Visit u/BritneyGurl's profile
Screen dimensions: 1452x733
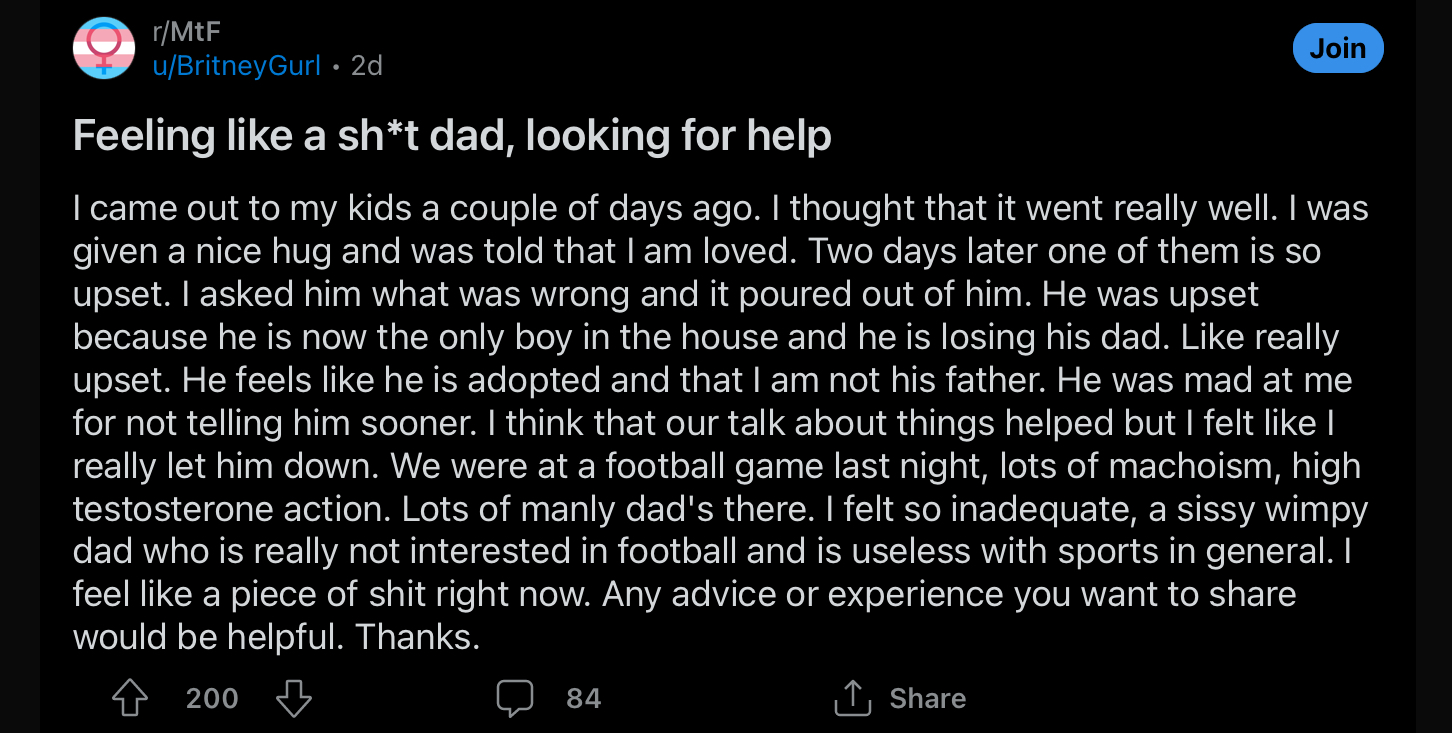236,66
